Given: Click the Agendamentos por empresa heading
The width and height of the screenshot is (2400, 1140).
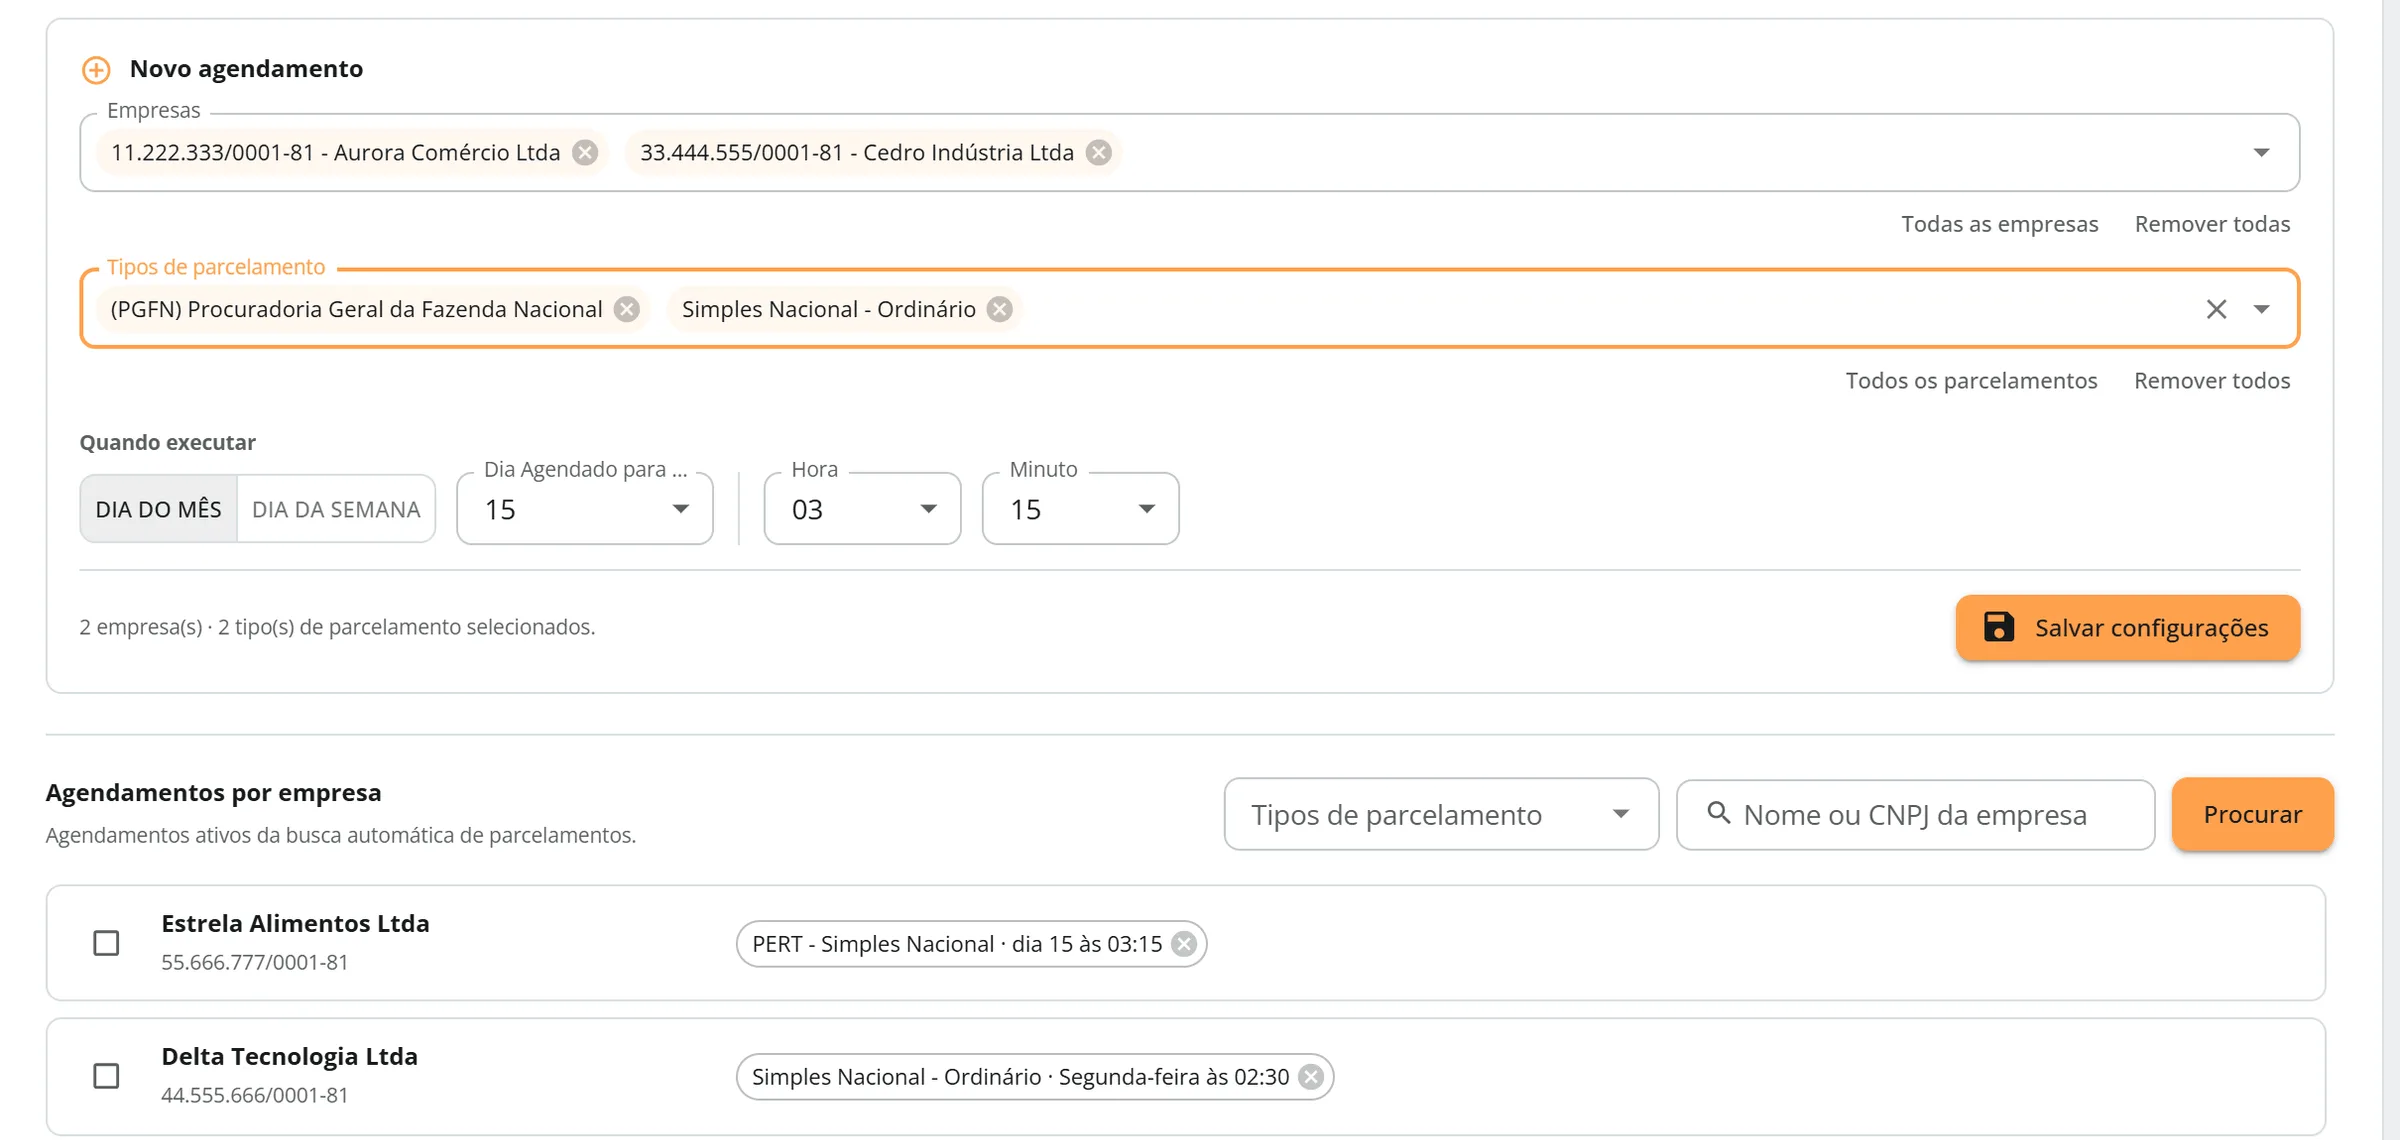Looking at the screenshot, I should tap(213, 793).
